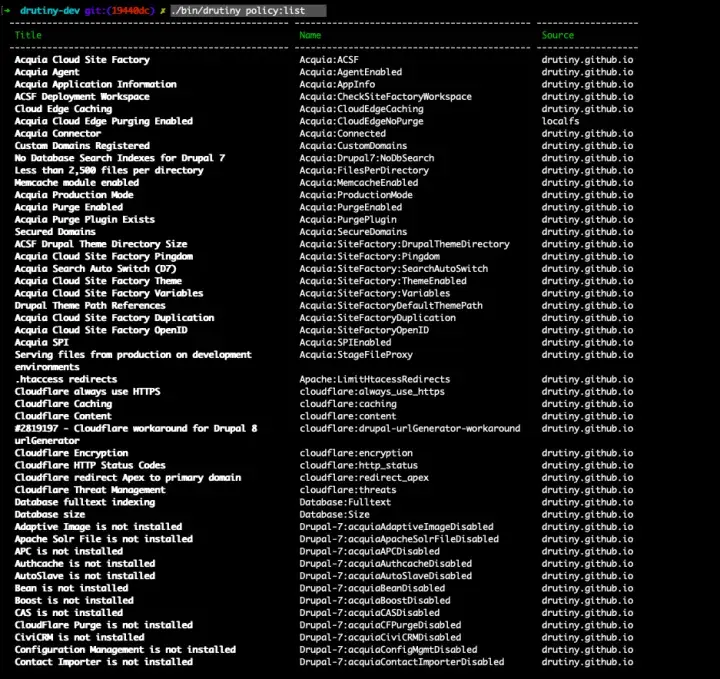Click the 'Name' column header

(310, 35)
